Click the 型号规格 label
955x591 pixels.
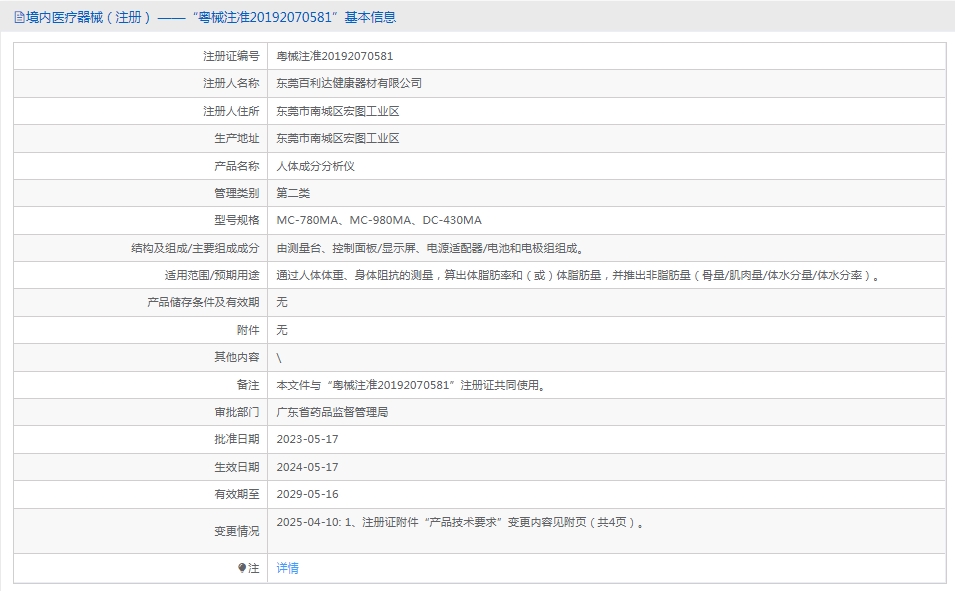[x=236, y=220]
